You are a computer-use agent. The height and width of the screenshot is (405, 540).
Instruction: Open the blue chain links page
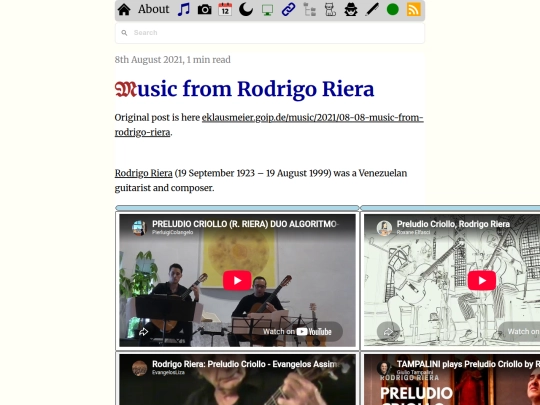tap(288, 9)
